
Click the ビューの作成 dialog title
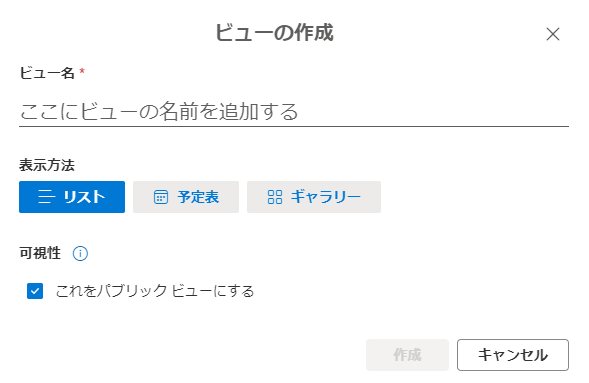point(274,32)
